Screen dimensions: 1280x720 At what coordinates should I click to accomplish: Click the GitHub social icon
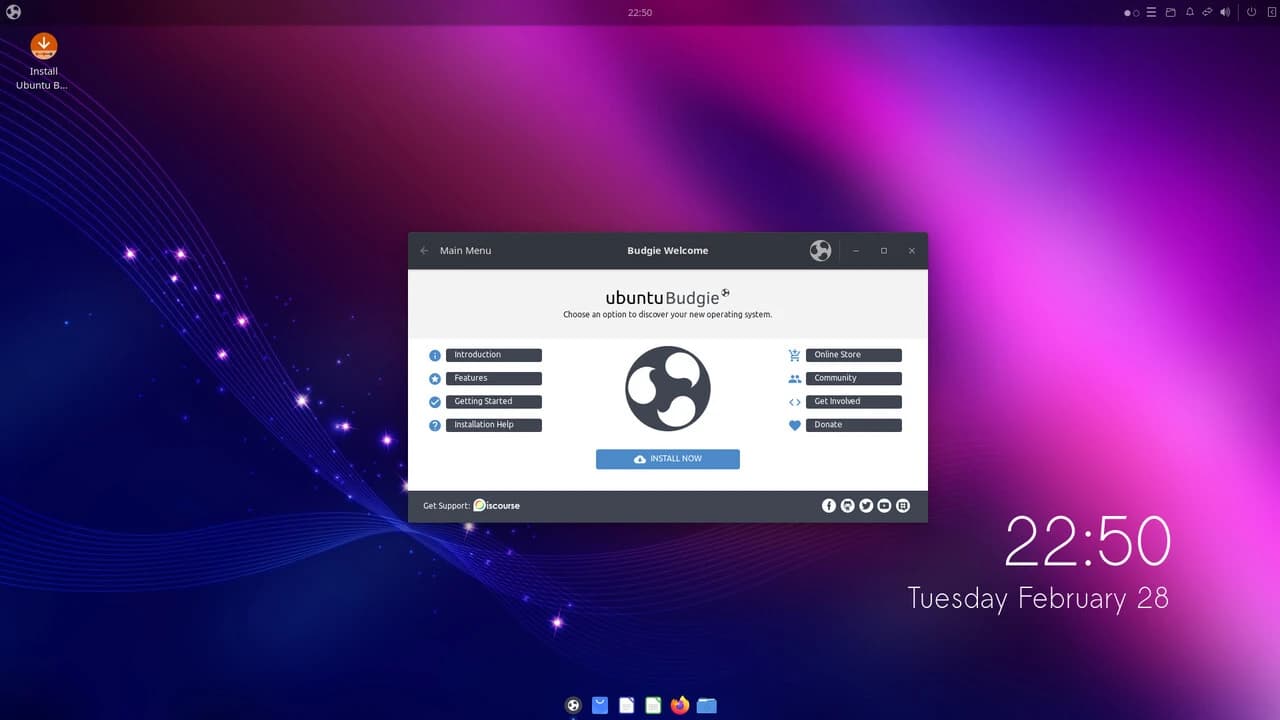847,505
